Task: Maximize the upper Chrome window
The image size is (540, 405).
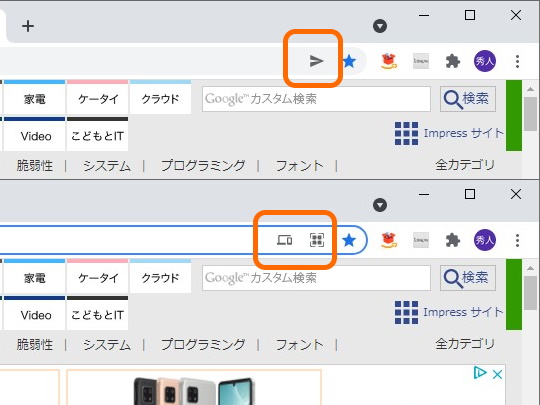Action: 470,15
